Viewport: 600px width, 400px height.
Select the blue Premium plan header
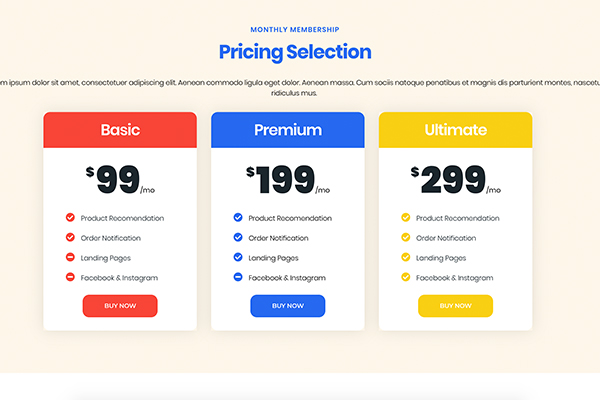coord(288,130)
